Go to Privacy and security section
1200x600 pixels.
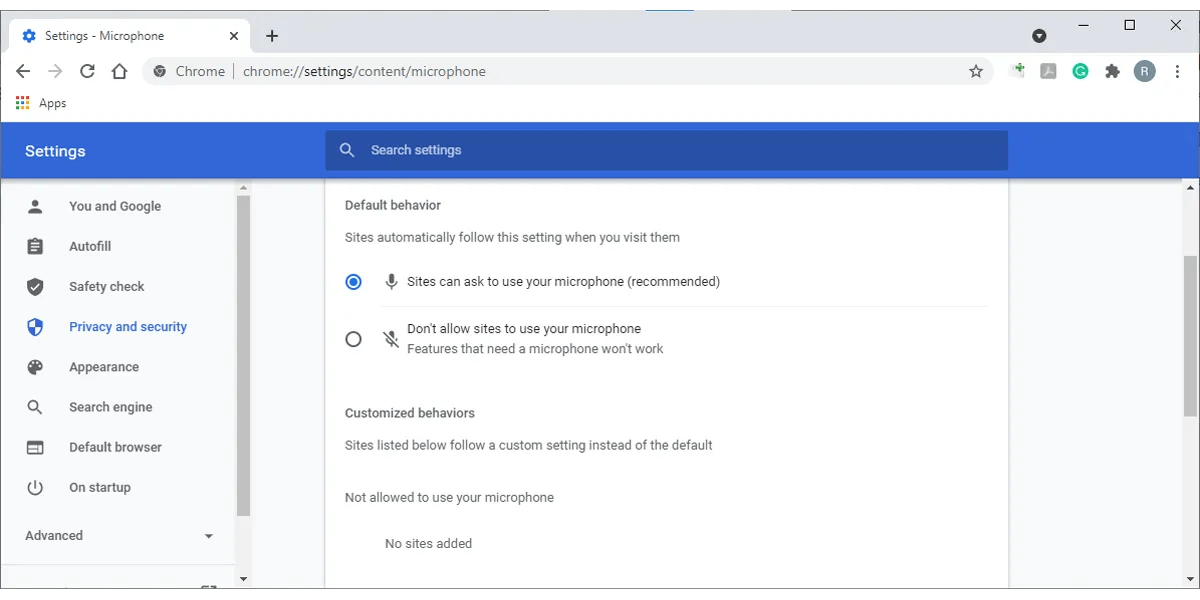127,326
